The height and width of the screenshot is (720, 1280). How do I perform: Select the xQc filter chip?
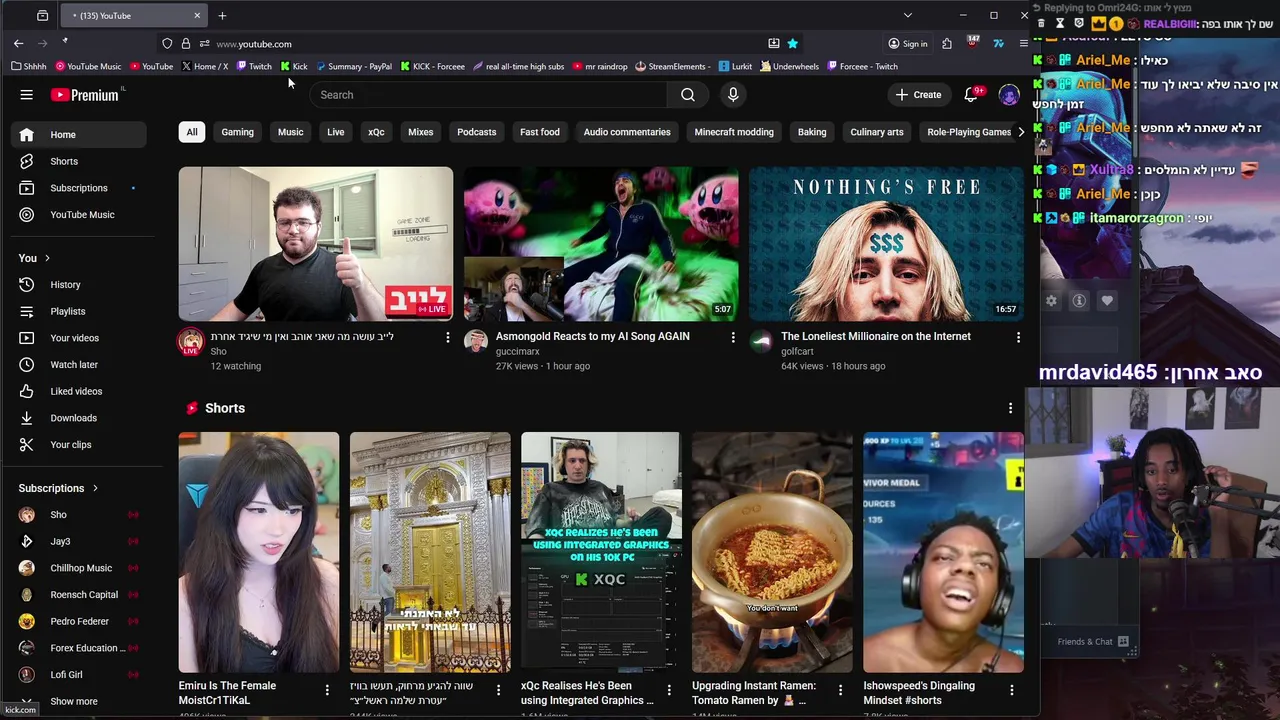[376, 132]
